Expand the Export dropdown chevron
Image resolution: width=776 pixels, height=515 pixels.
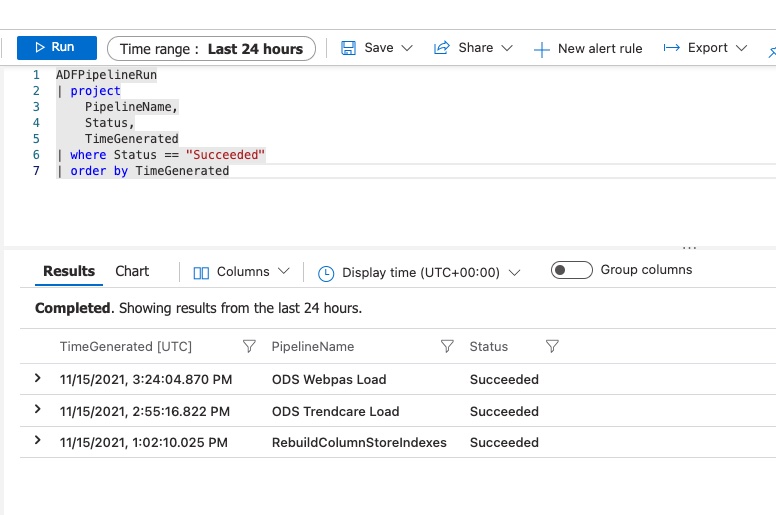coord(741,48)
